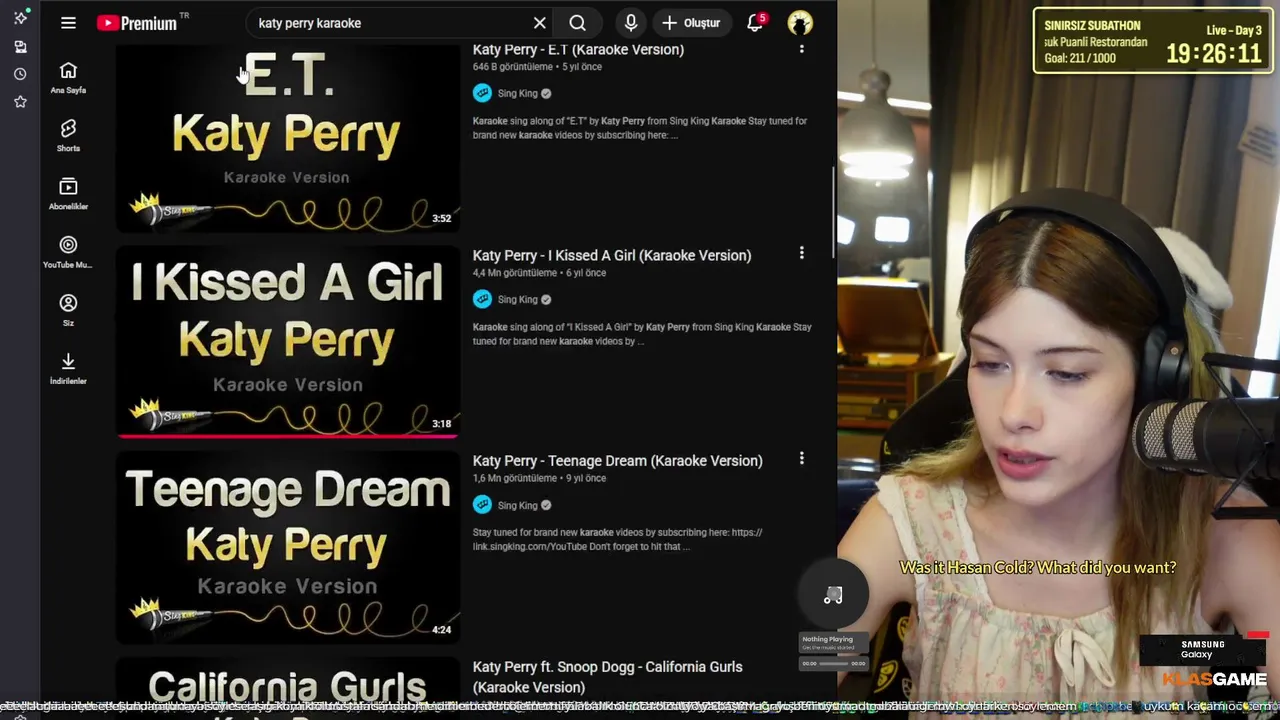Open the account avatar menu
Viewport: 1280px width, 720px height.
coord(800,23)
